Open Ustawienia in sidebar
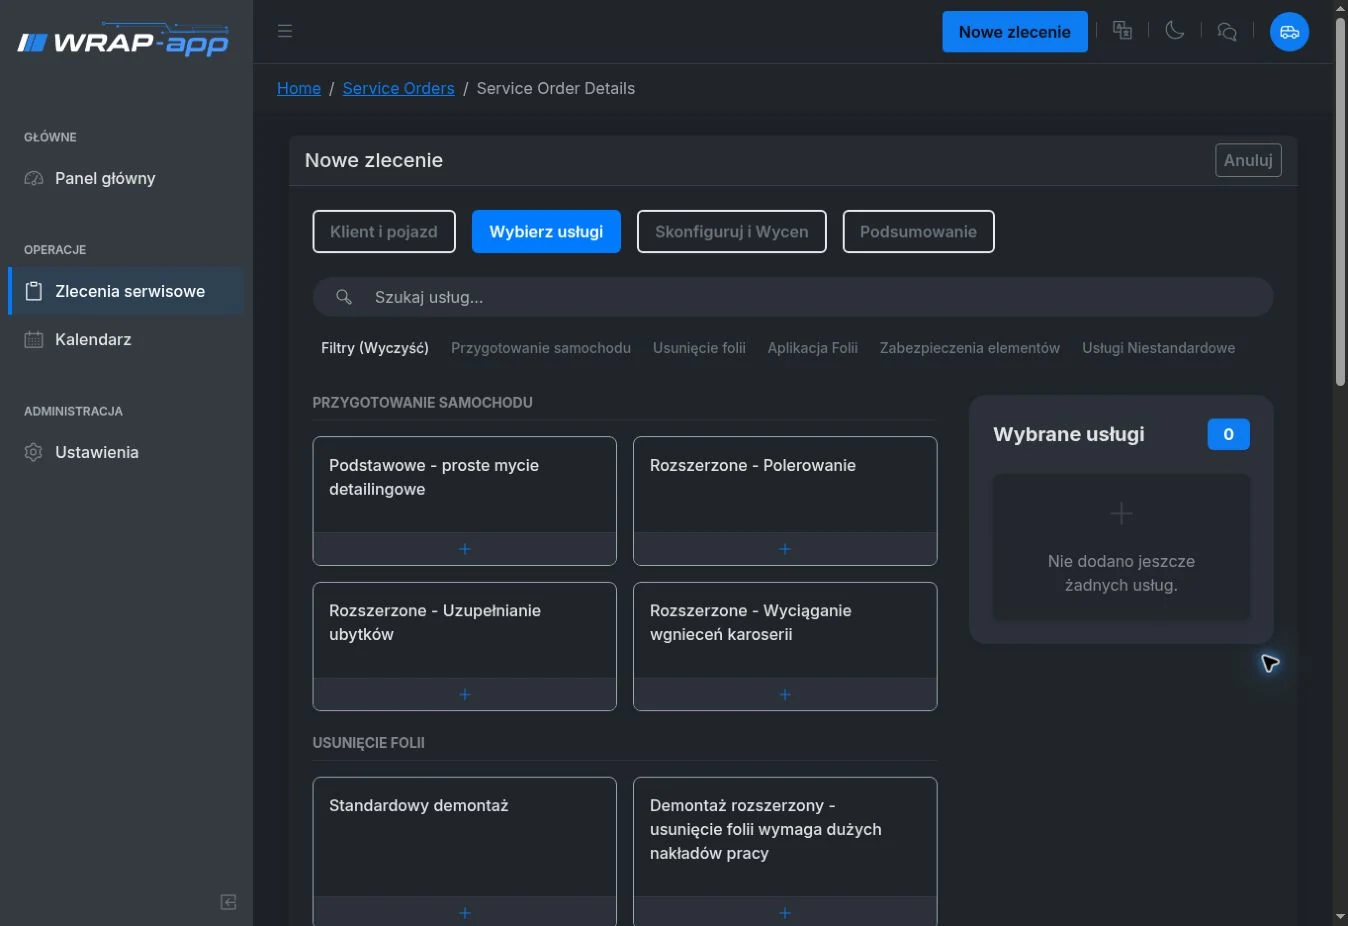The image size is (1348, 926). pyautogui.click(x=126, y=452)
